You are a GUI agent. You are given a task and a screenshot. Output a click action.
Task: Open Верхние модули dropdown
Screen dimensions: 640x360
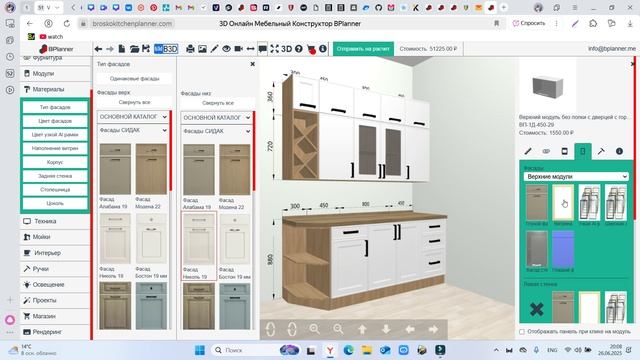coord(576,177)
